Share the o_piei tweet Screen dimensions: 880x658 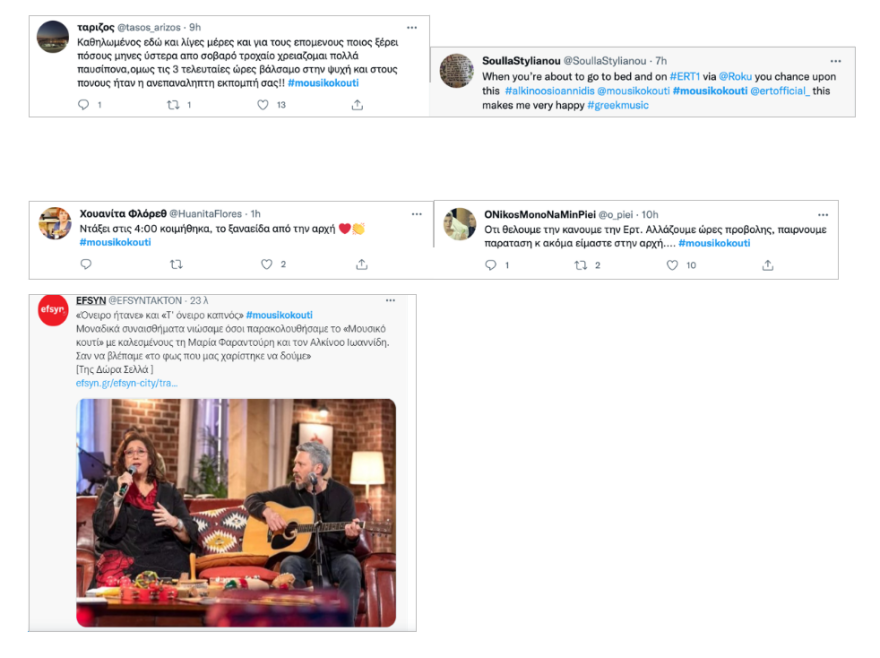pyautogui.click(x=768, y=265)
